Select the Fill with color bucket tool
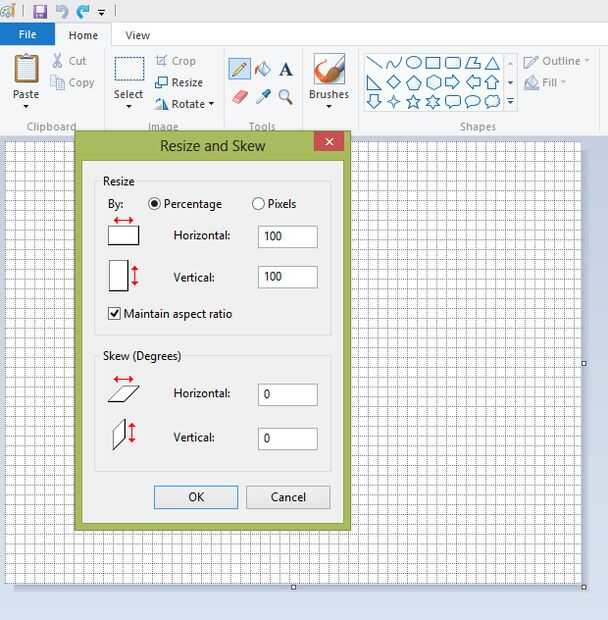This screenshot has width=608, height=620. click(262, 69)
